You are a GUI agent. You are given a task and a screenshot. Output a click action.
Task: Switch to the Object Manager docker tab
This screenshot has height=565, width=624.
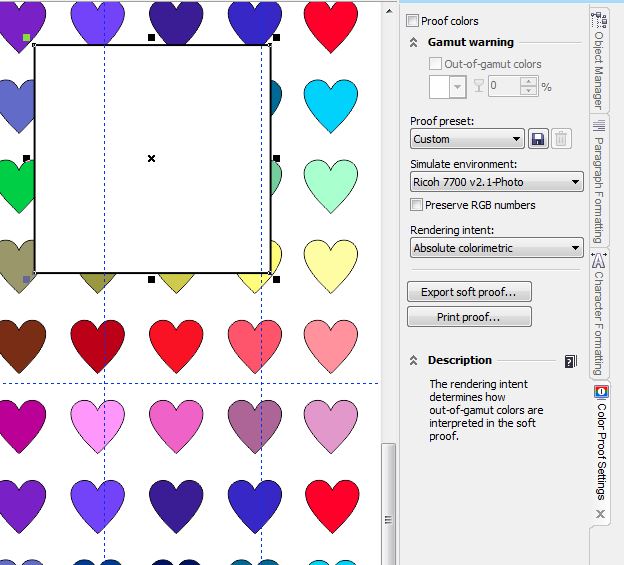click(599, 60)
